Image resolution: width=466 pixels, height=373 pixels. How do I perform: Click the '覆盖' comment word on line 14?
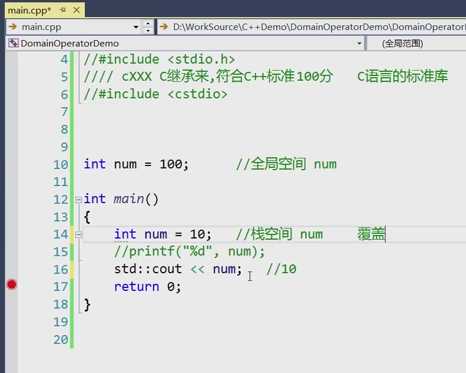click(371, 234)
